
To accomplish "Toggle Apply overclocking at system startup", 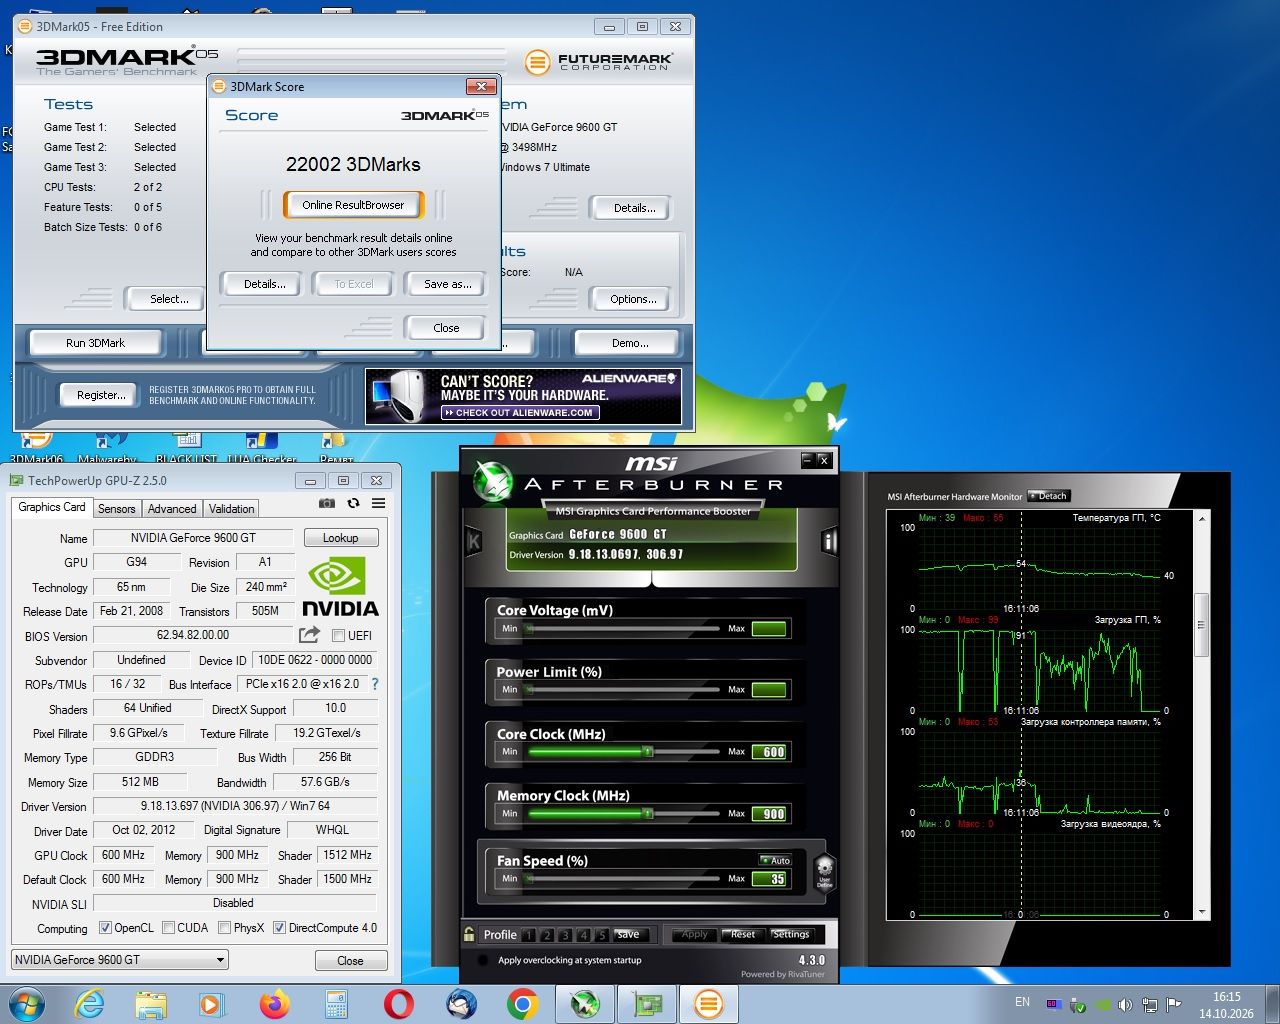I will 484,960.
